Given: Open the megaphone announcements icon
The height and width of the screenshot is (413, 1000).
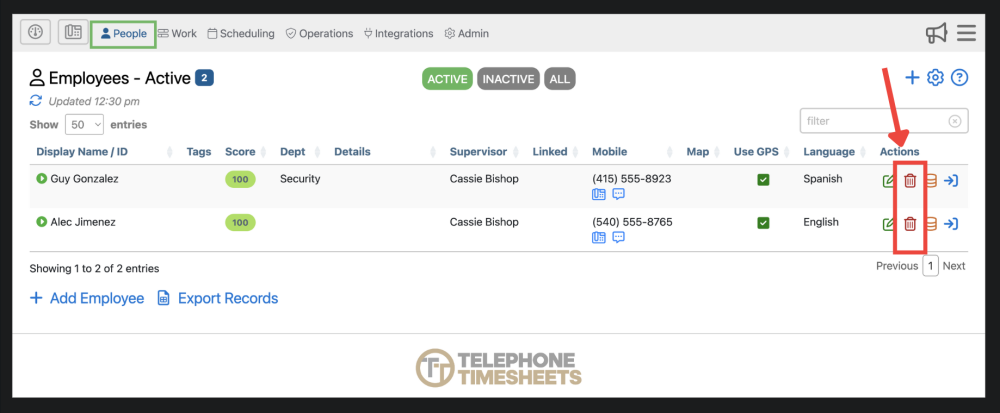Looking at the screenshot, I should coord(936,33).
